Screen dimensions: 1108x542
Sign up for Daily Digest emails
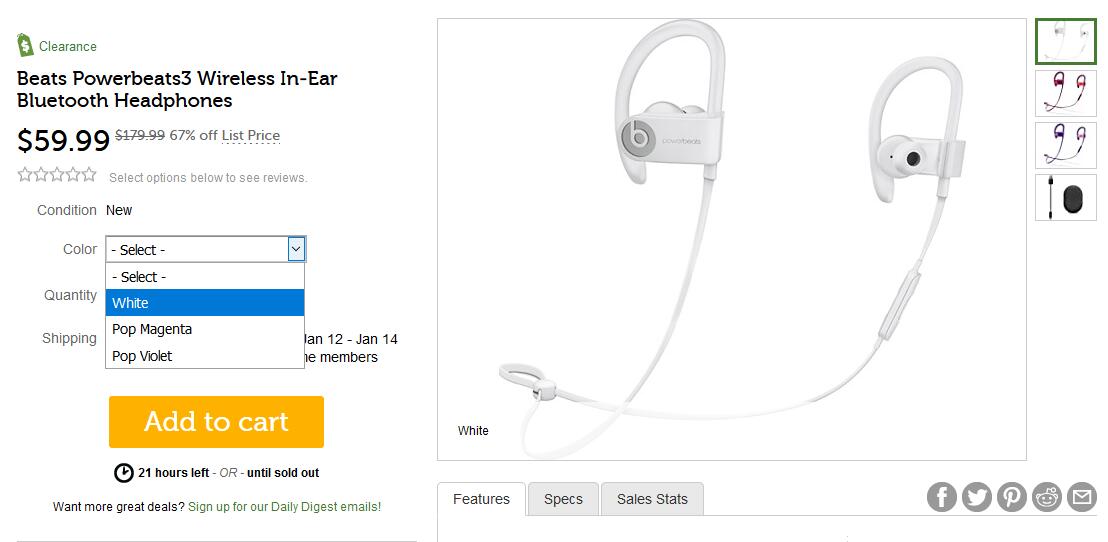pos(285,507)
